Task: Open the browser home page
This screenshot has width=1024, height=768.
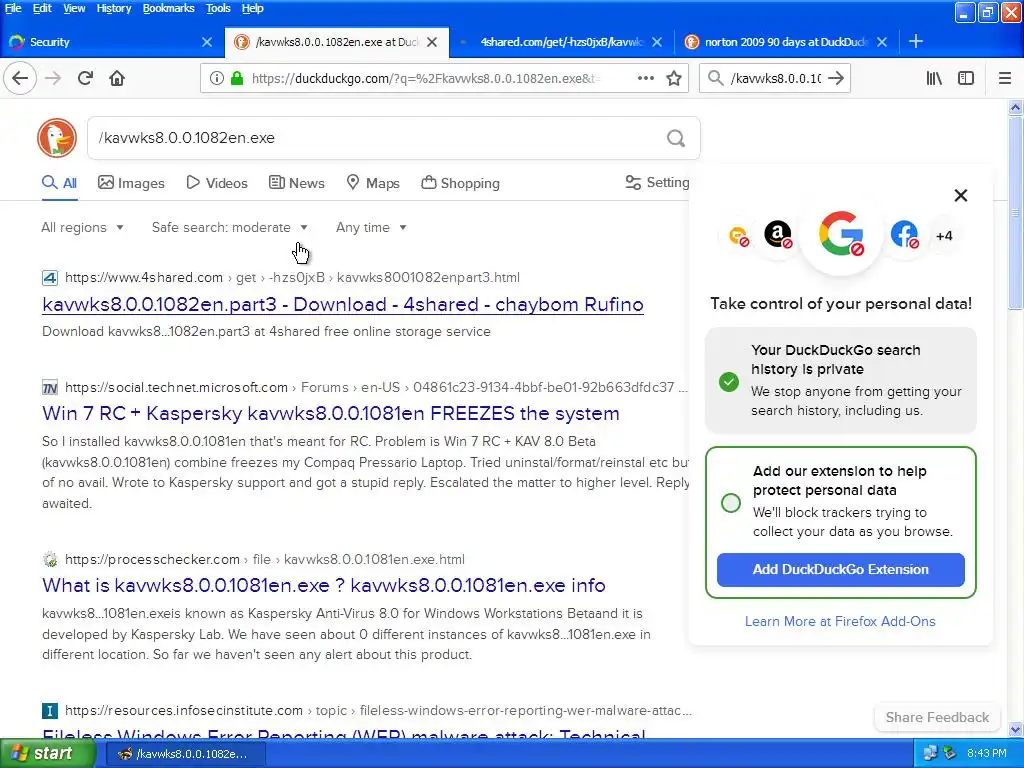Action: click(117, 78)
